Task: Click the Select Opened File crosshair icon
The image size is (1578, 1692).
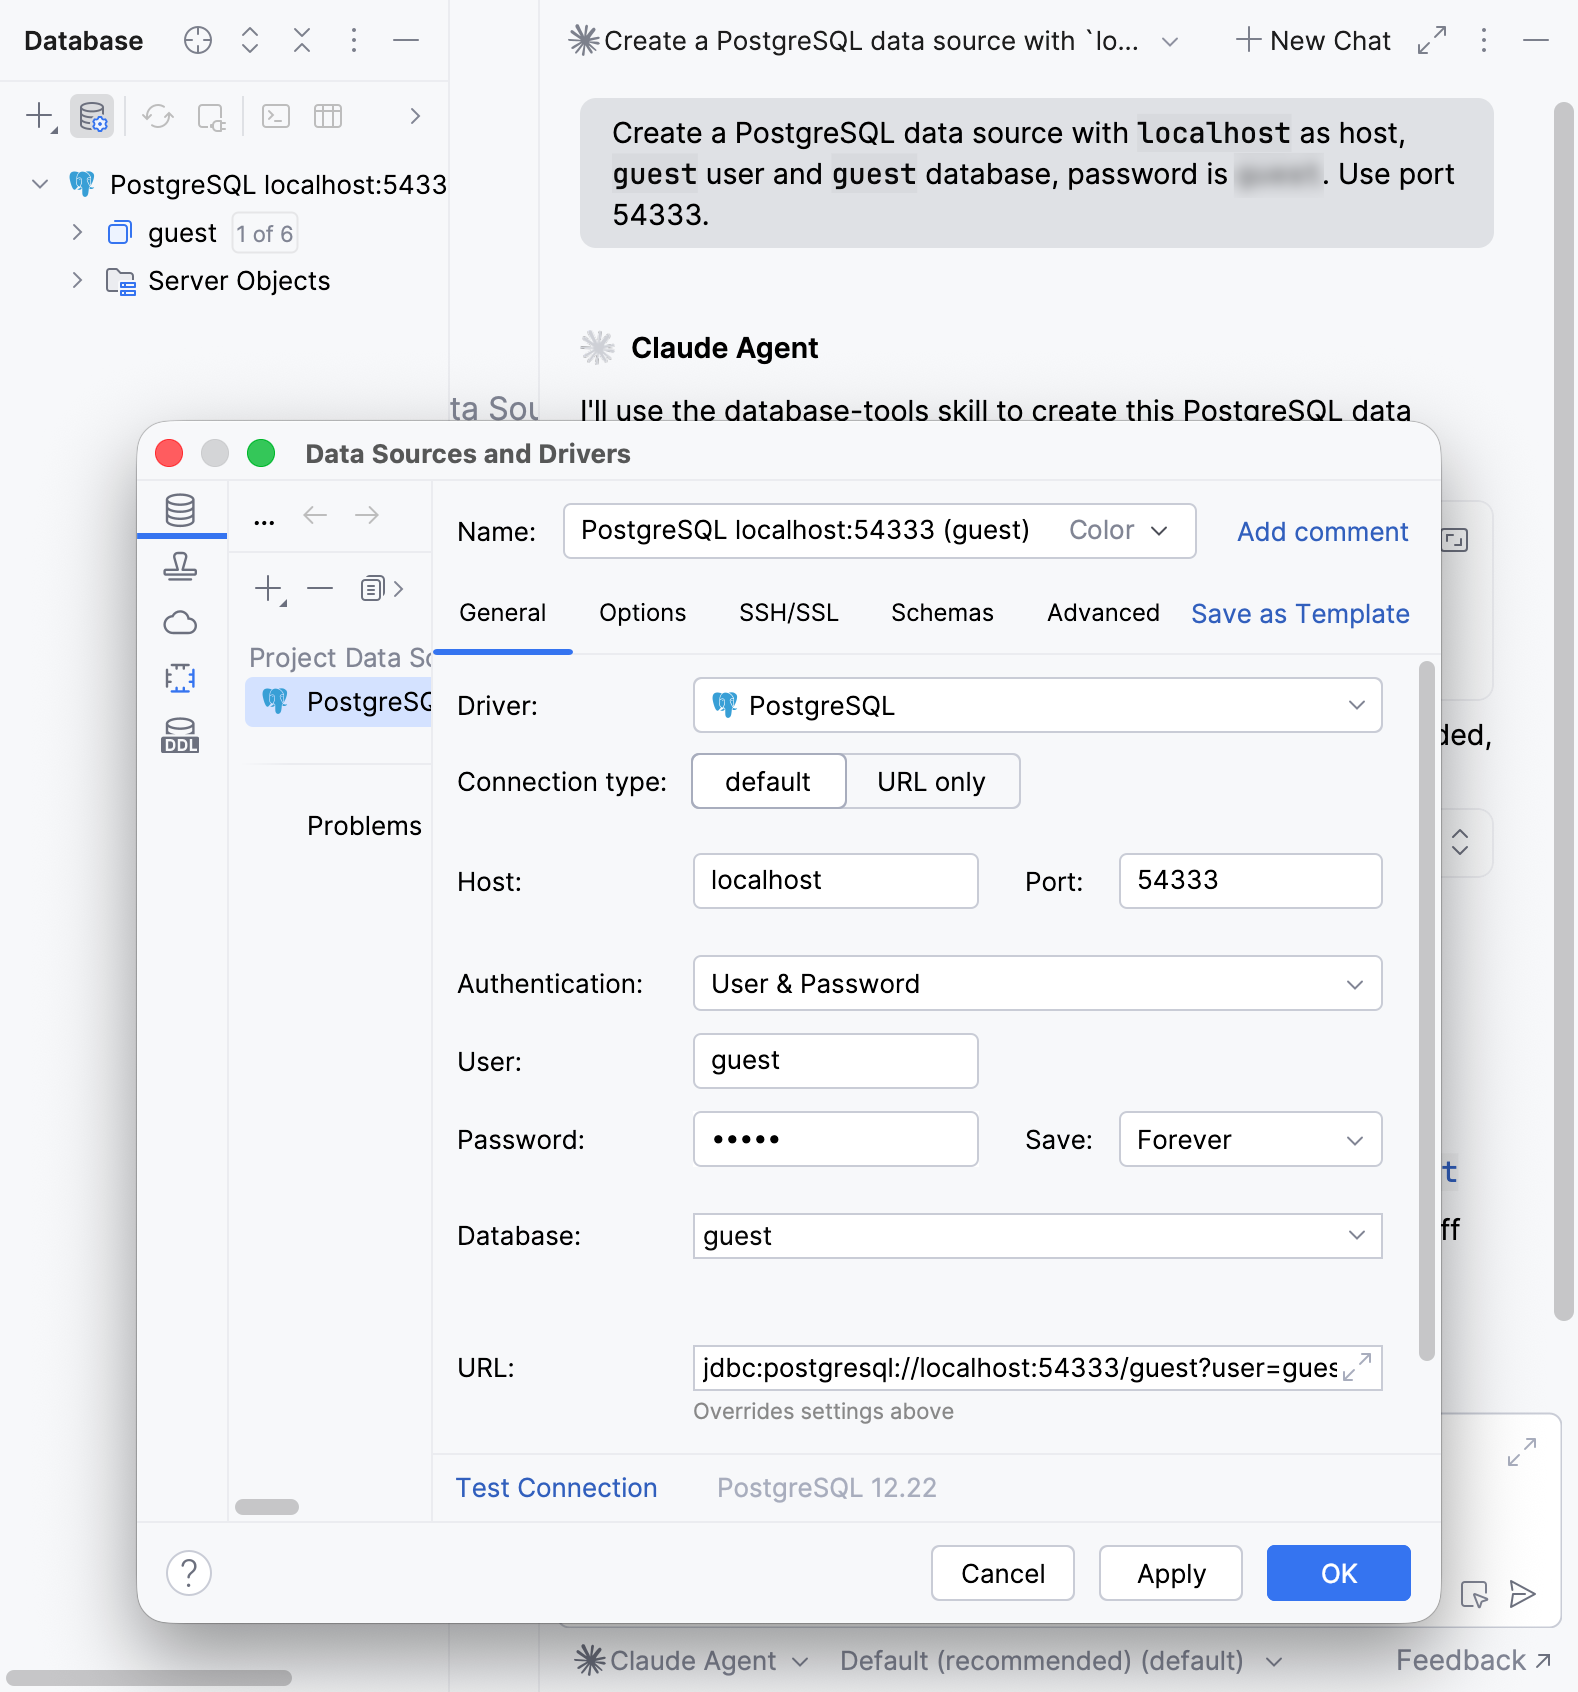Action: tap(198, 40)
